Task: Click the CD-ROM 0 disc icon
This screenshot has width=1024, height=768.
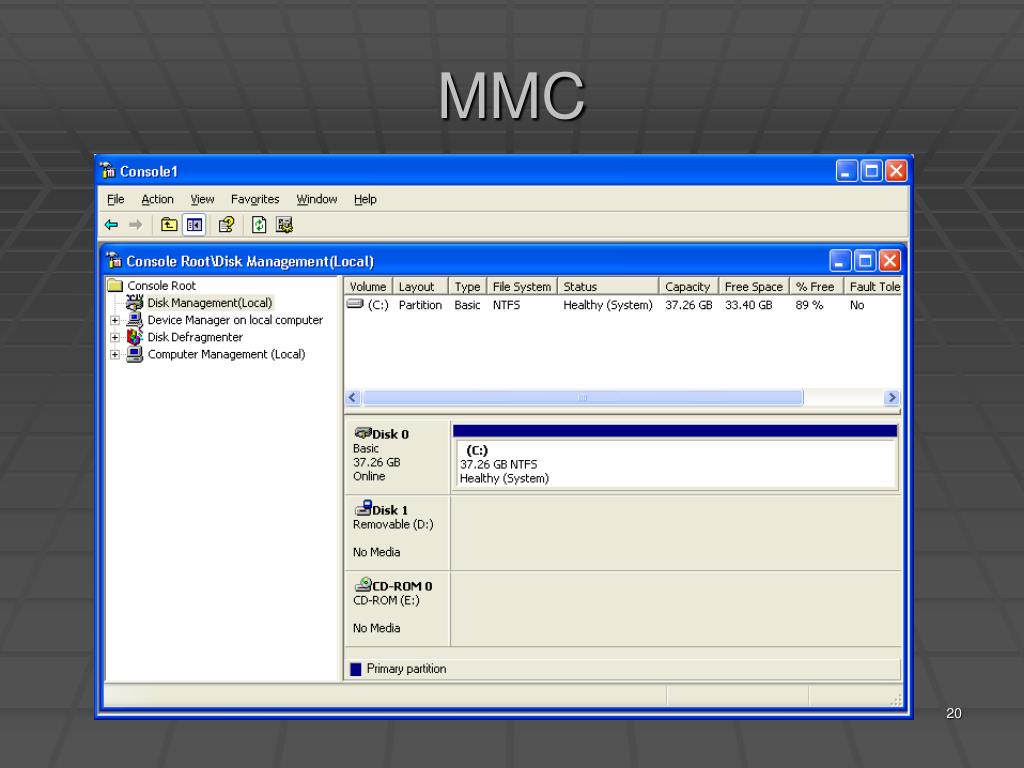Action: (363, 584)
